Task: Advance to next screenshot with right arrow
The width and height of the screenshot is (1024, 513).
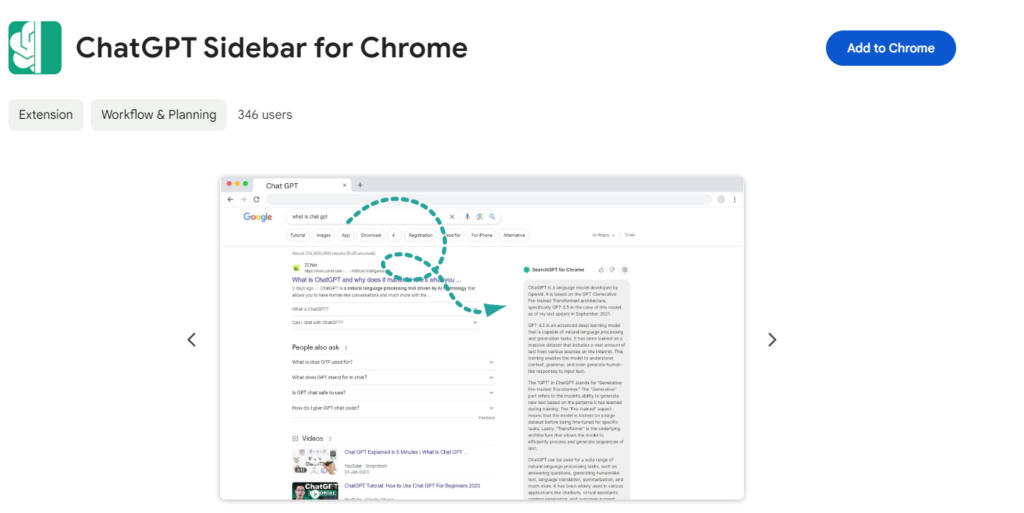Action: point(772,339)
